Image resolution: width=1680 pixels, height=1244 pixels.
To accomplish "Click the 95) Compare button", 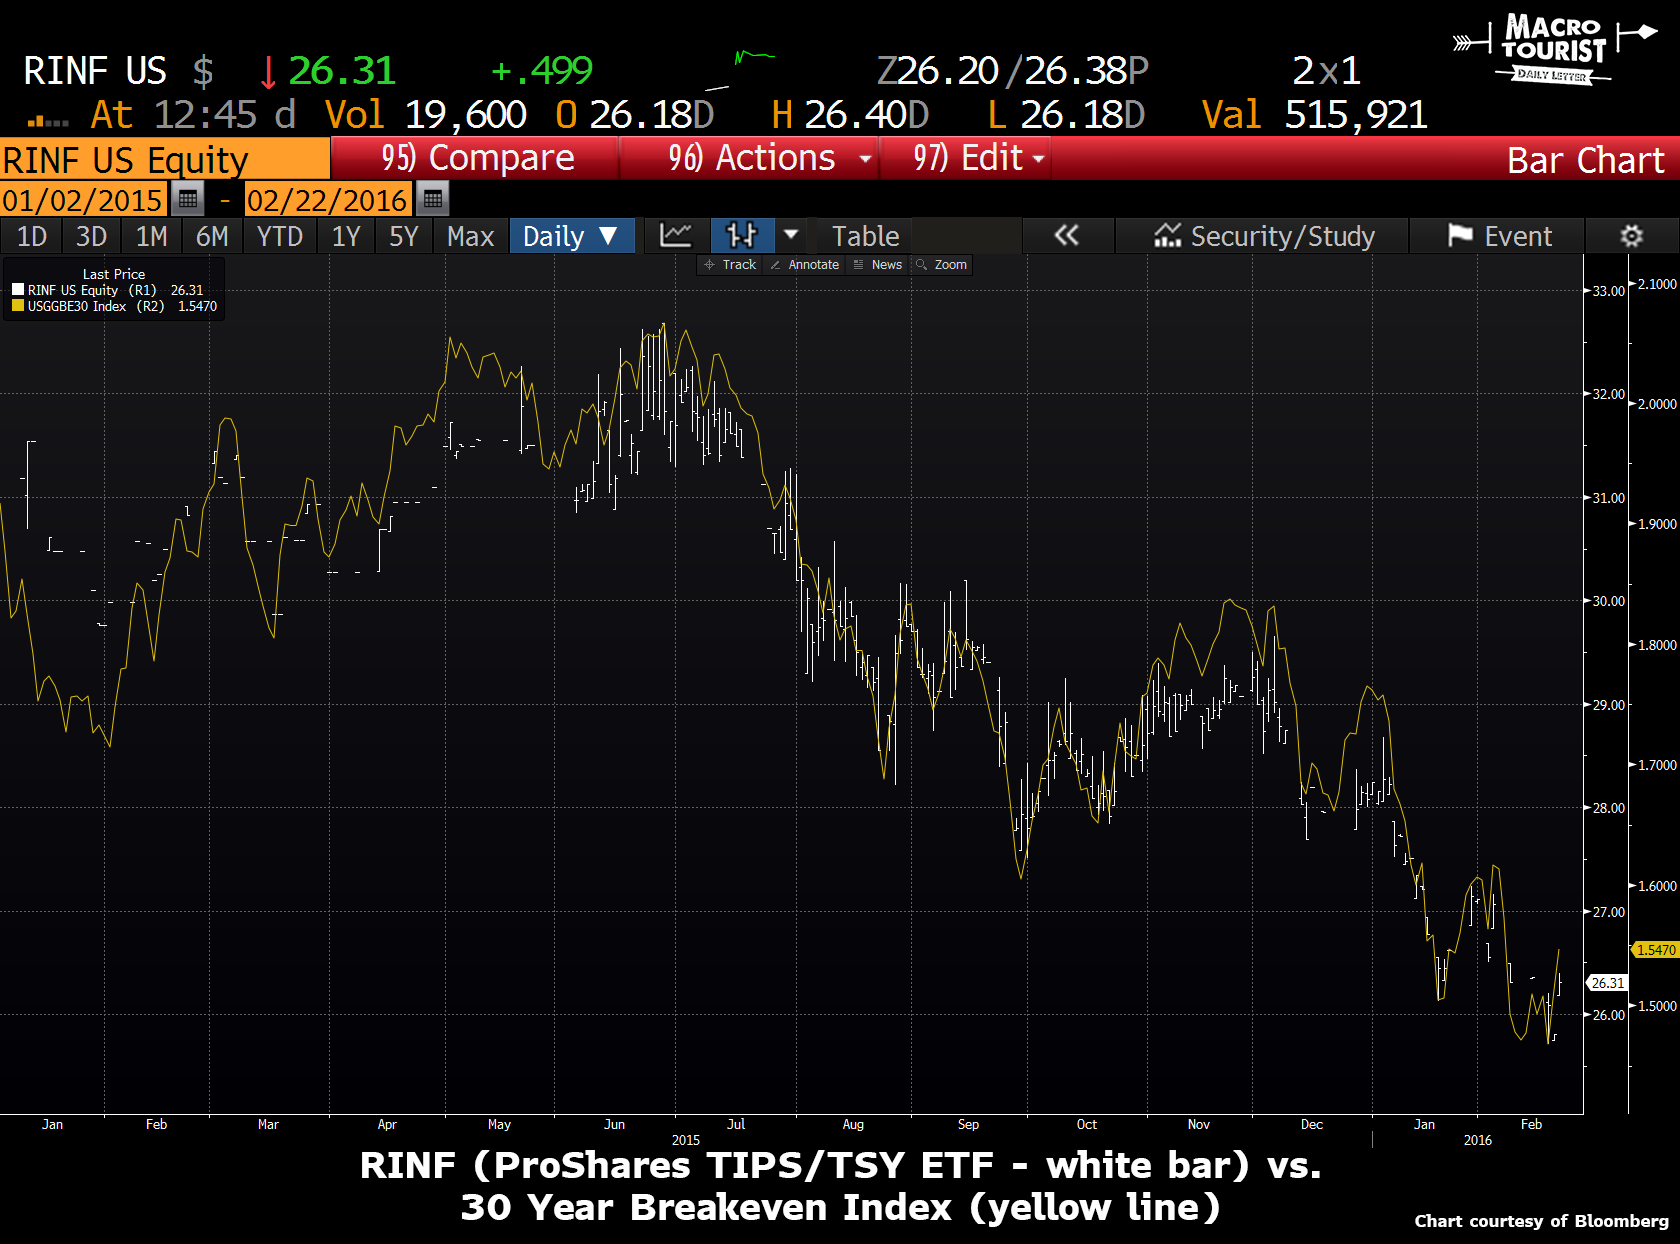I will 476,158.
